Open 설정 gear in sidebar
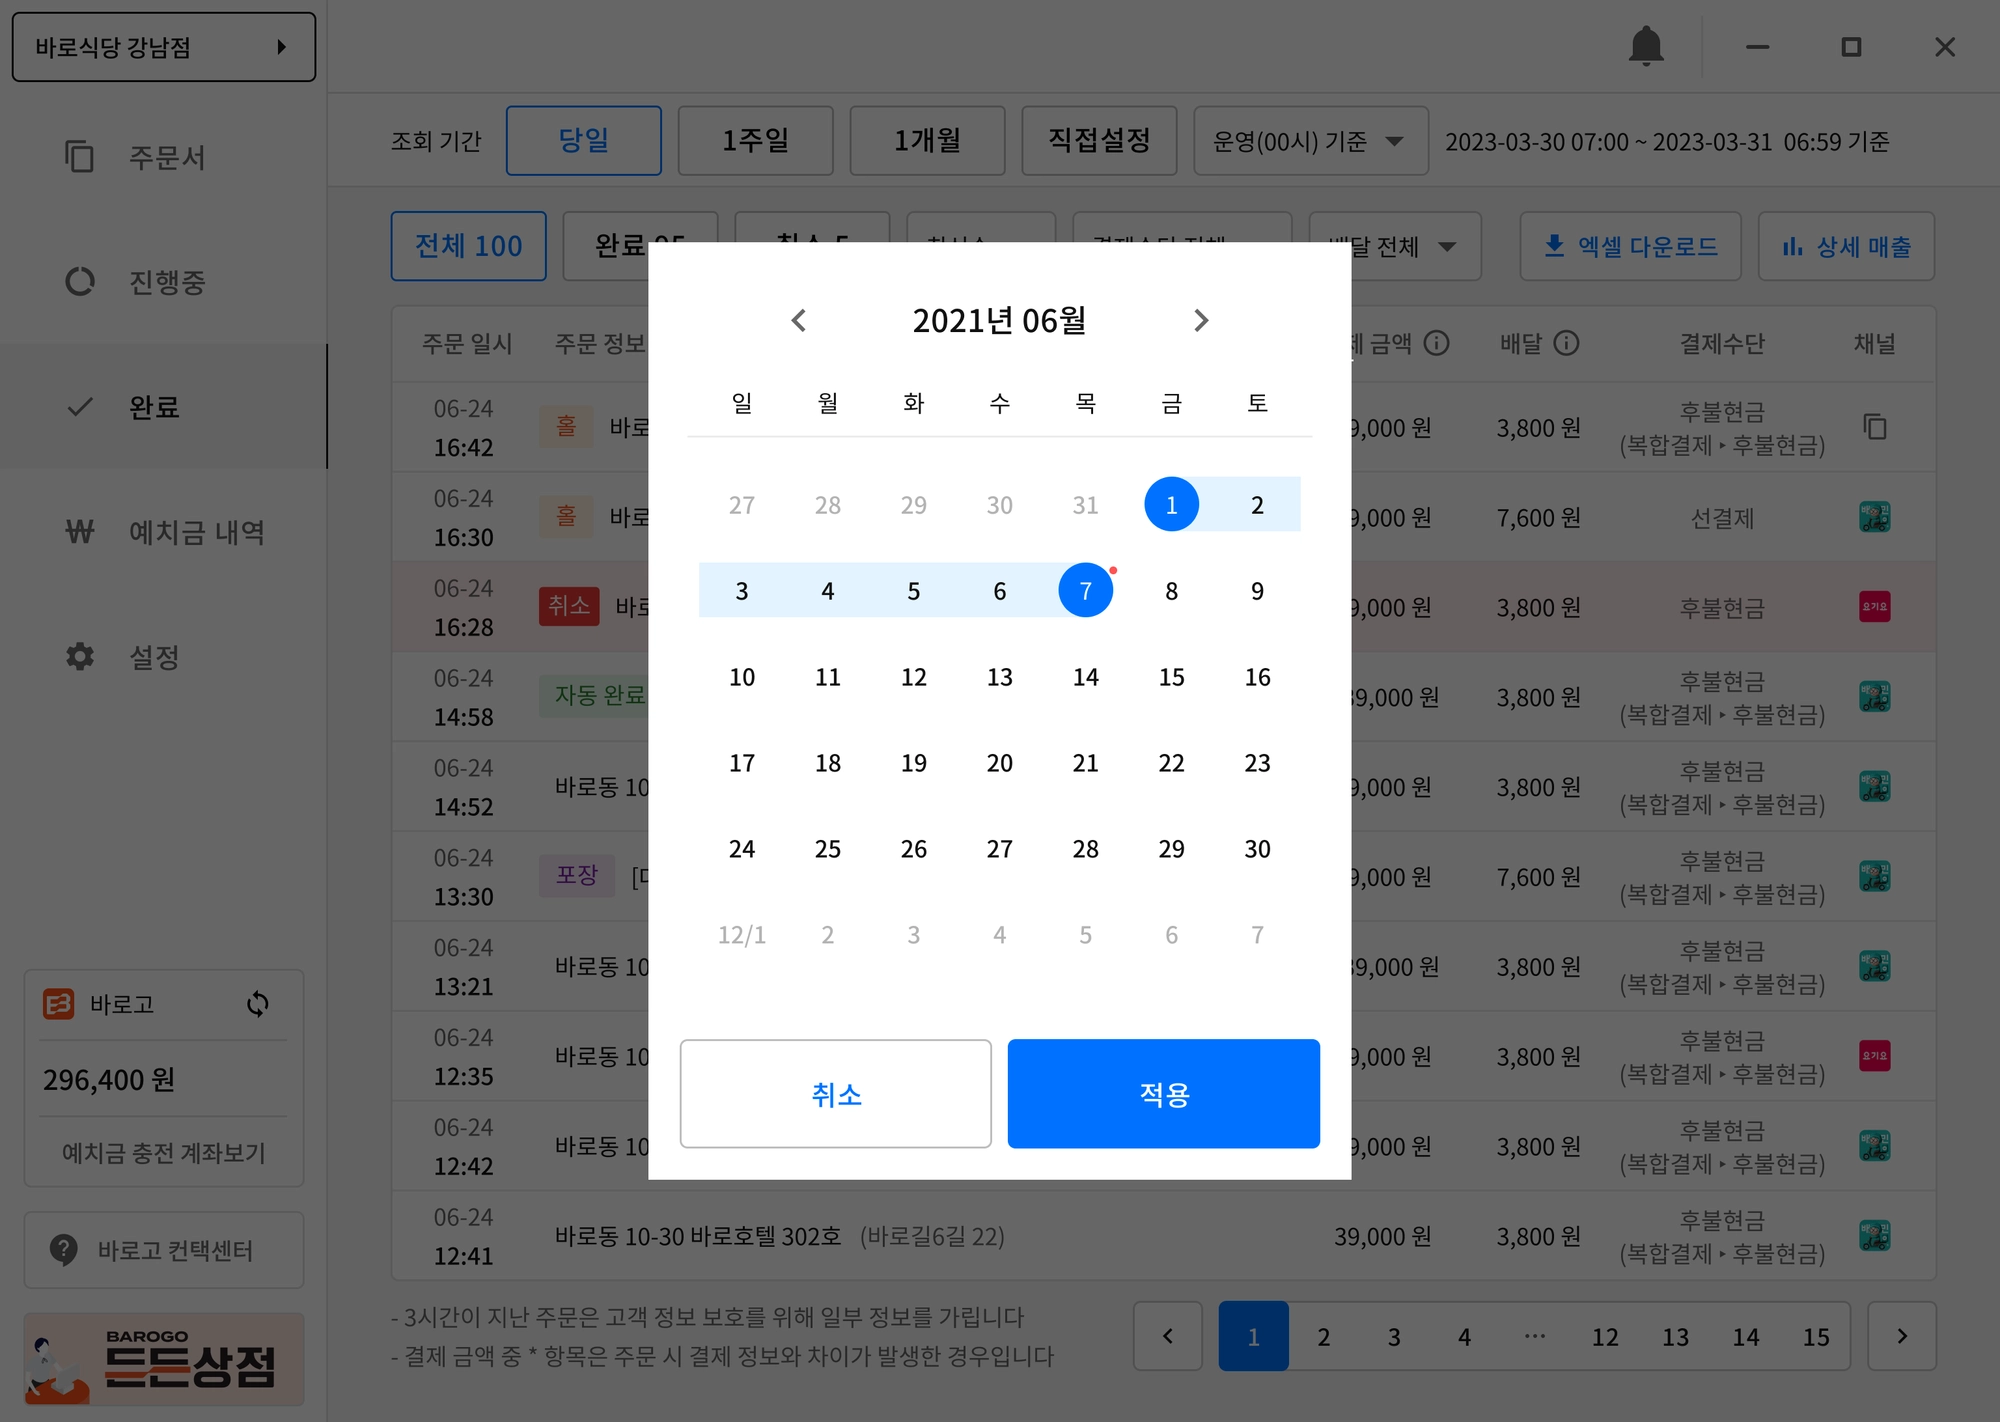This screenshot has height=1422, width=2000. (80, 657)
